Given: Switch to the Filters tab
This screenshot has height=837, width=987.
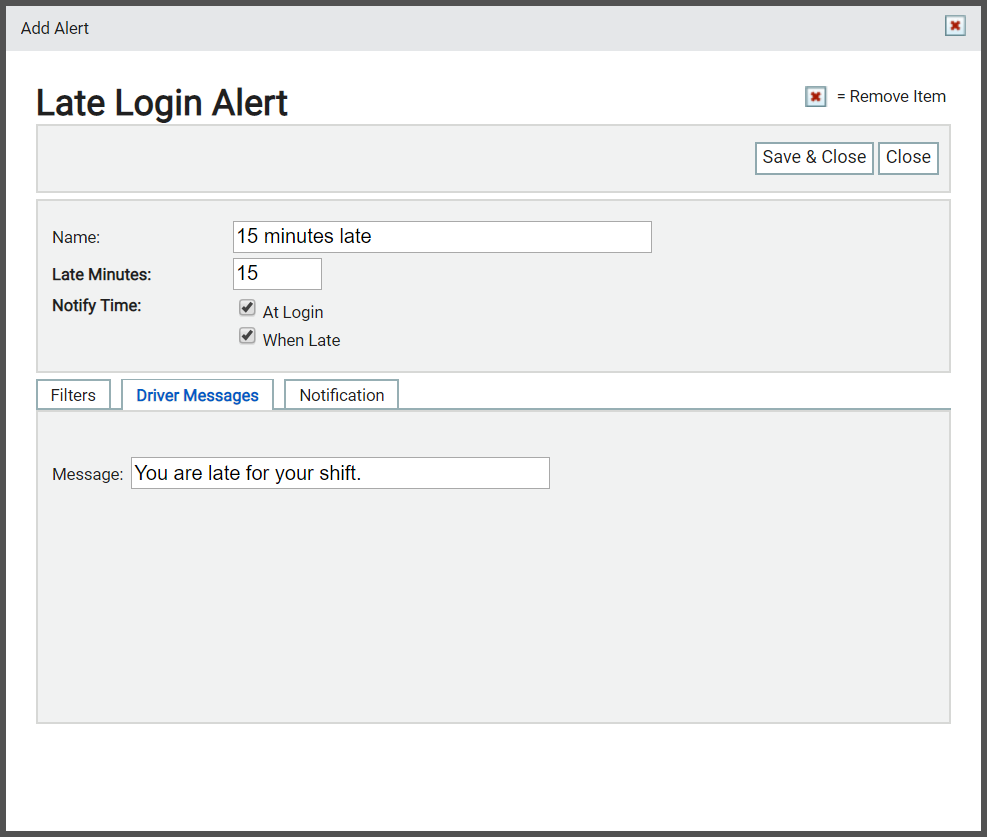Looking at the screenshot, I should [73, 395].
